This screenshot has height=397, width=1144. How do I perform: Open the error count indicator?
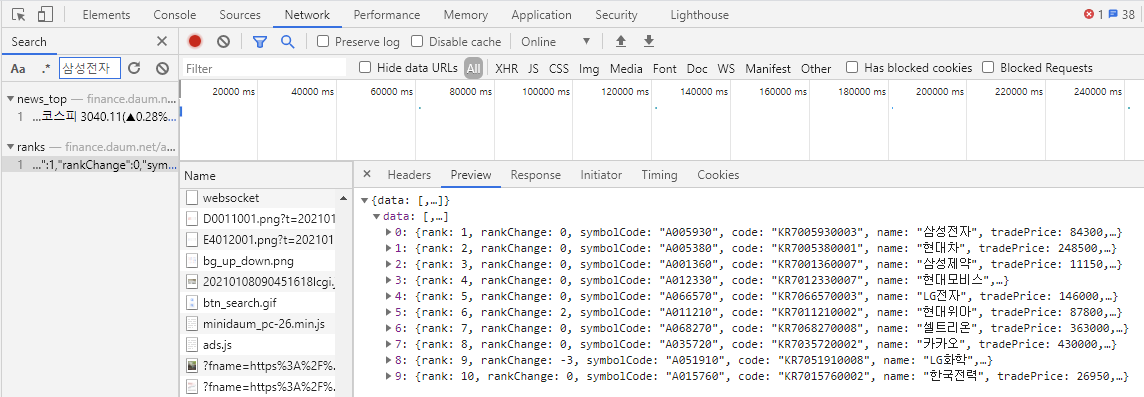[1093, 15]
